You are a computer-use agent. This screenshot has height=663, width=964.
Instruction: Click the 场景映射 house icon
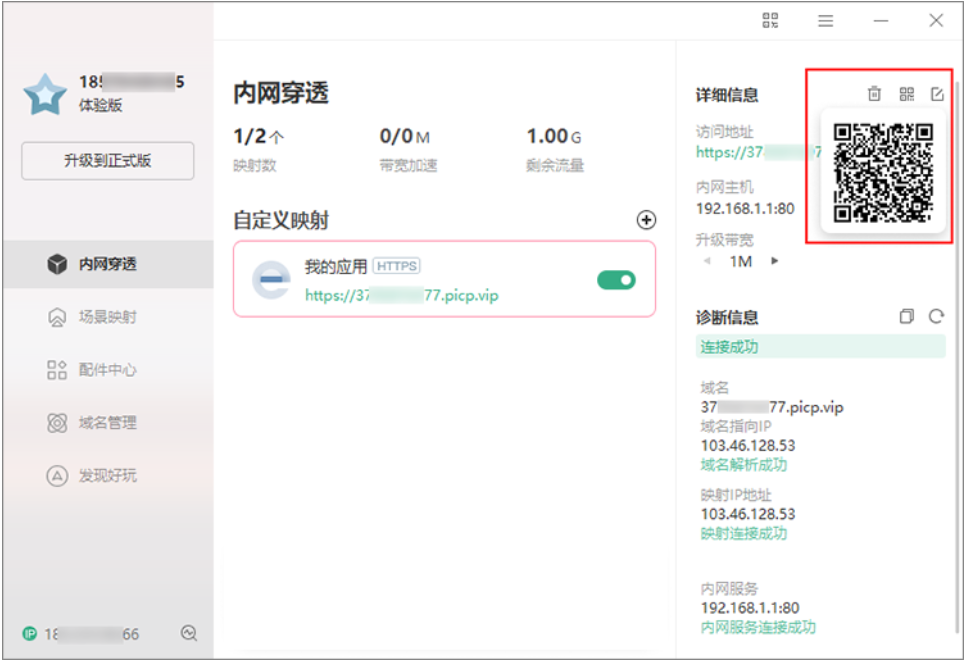coord(57,317)
